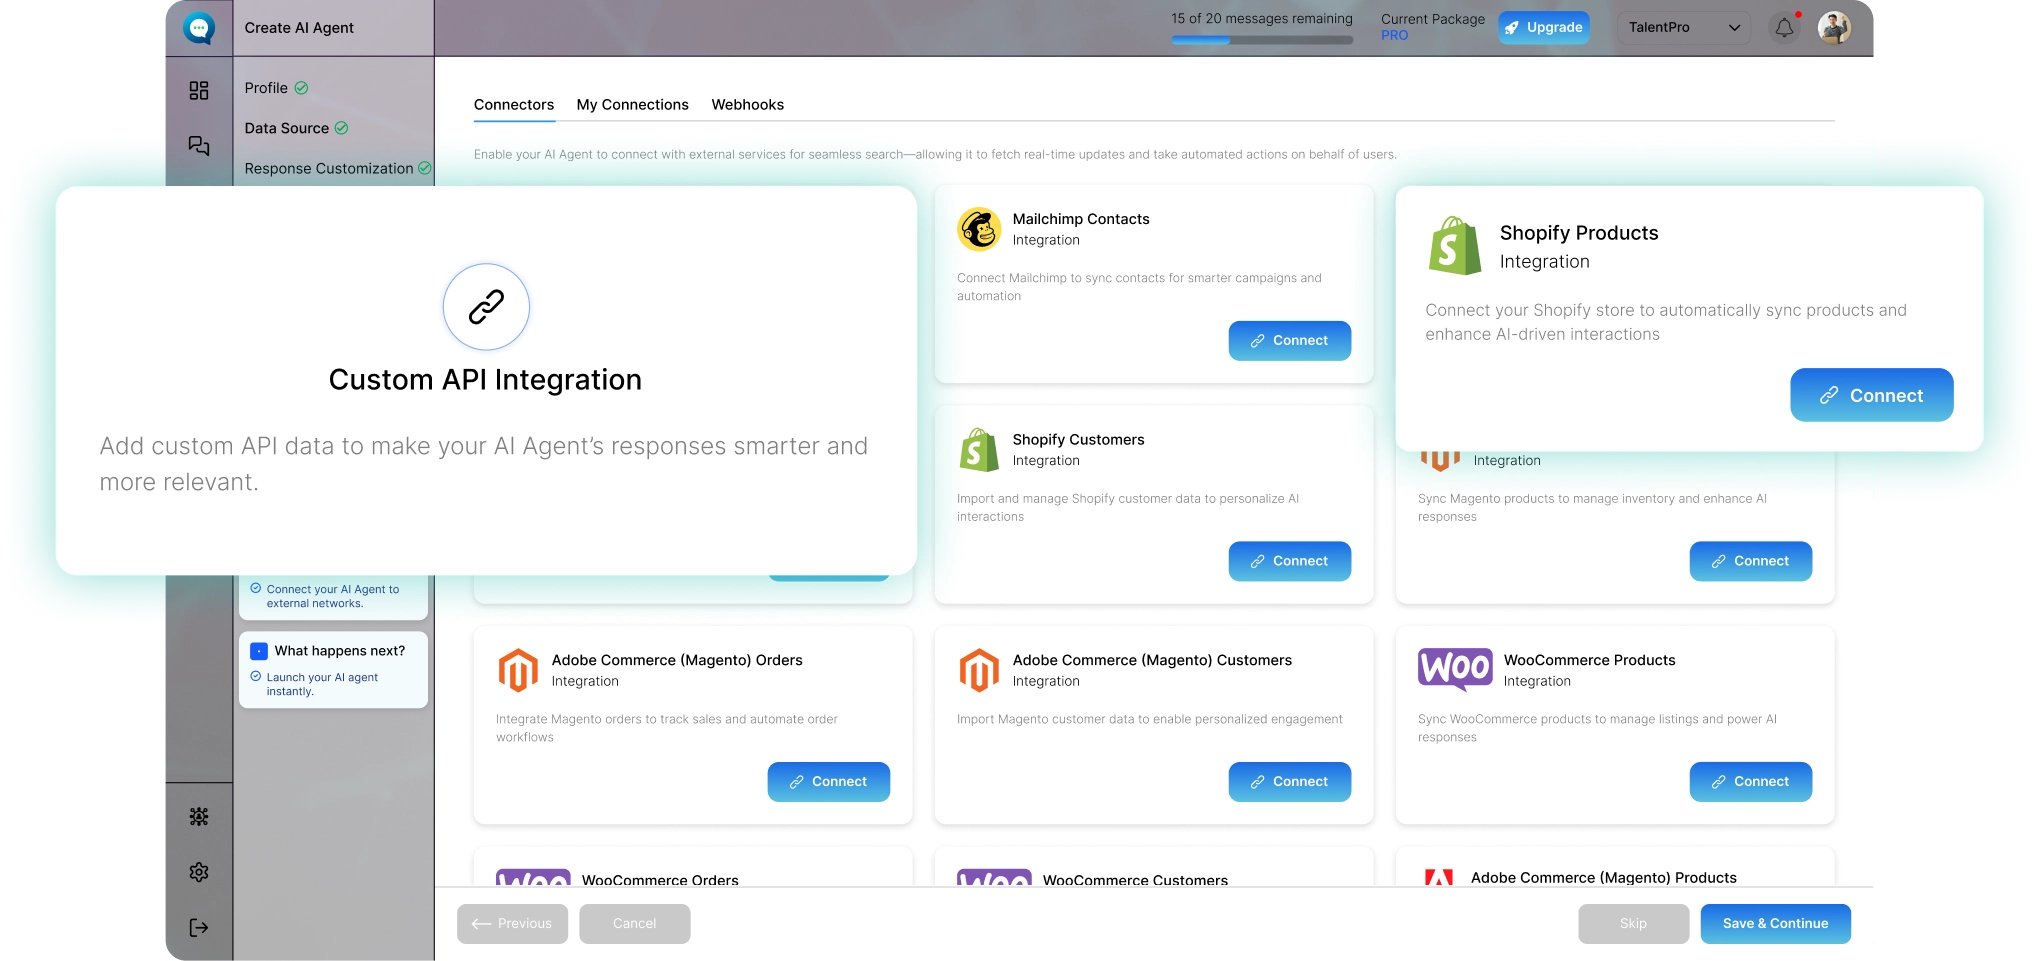Click the 'Create AI Agent' heading

click(299, 28)
